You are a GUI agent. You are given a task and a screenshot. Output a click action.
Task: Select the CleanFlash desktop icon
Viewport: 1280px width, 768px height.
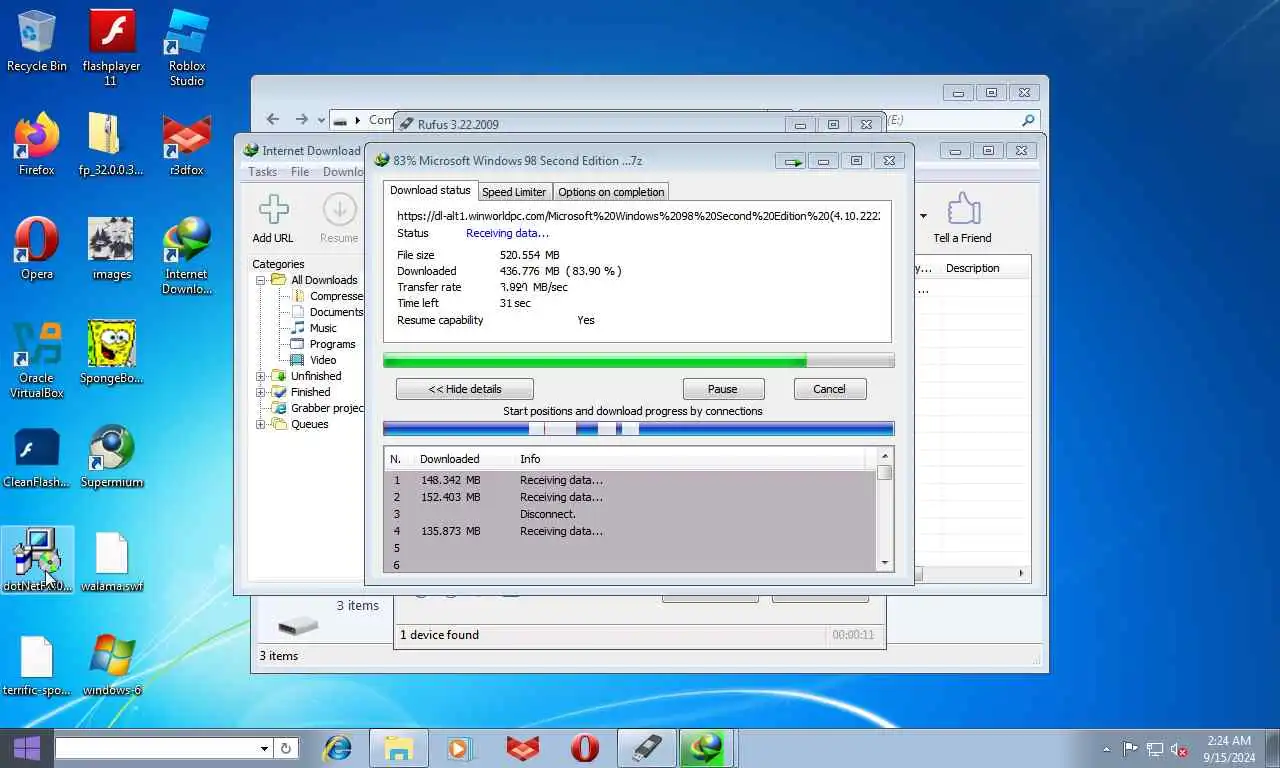click(x=37, y=457)
